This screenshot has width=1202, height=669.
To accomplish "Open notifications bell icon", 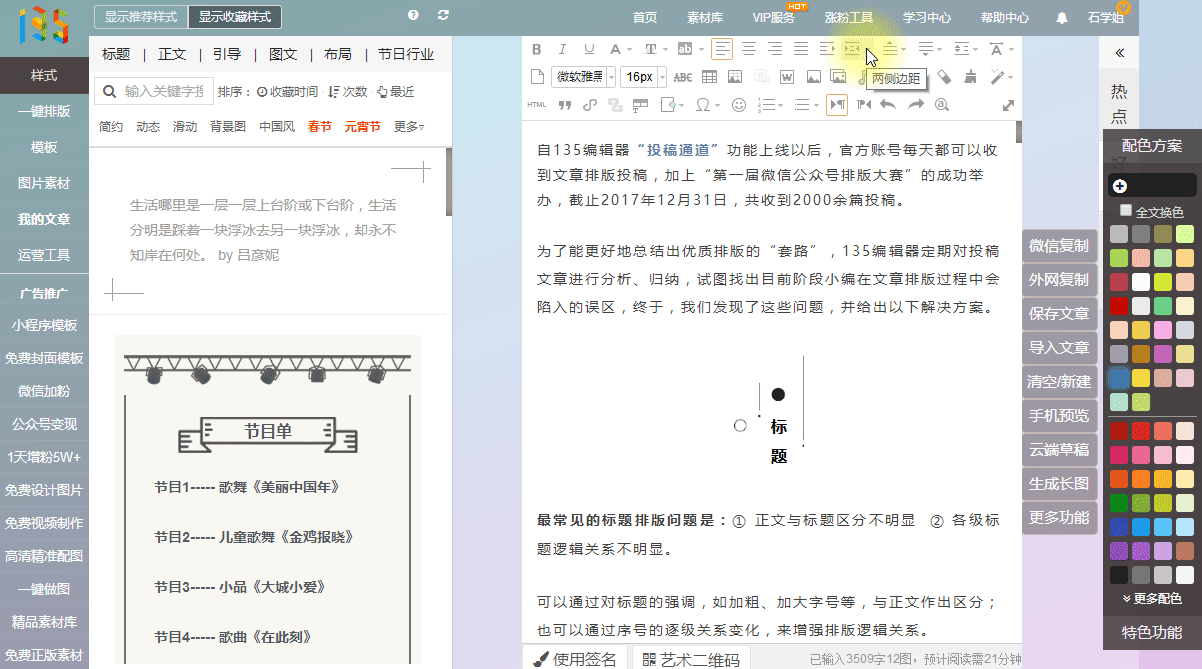I will point(1062,18).
